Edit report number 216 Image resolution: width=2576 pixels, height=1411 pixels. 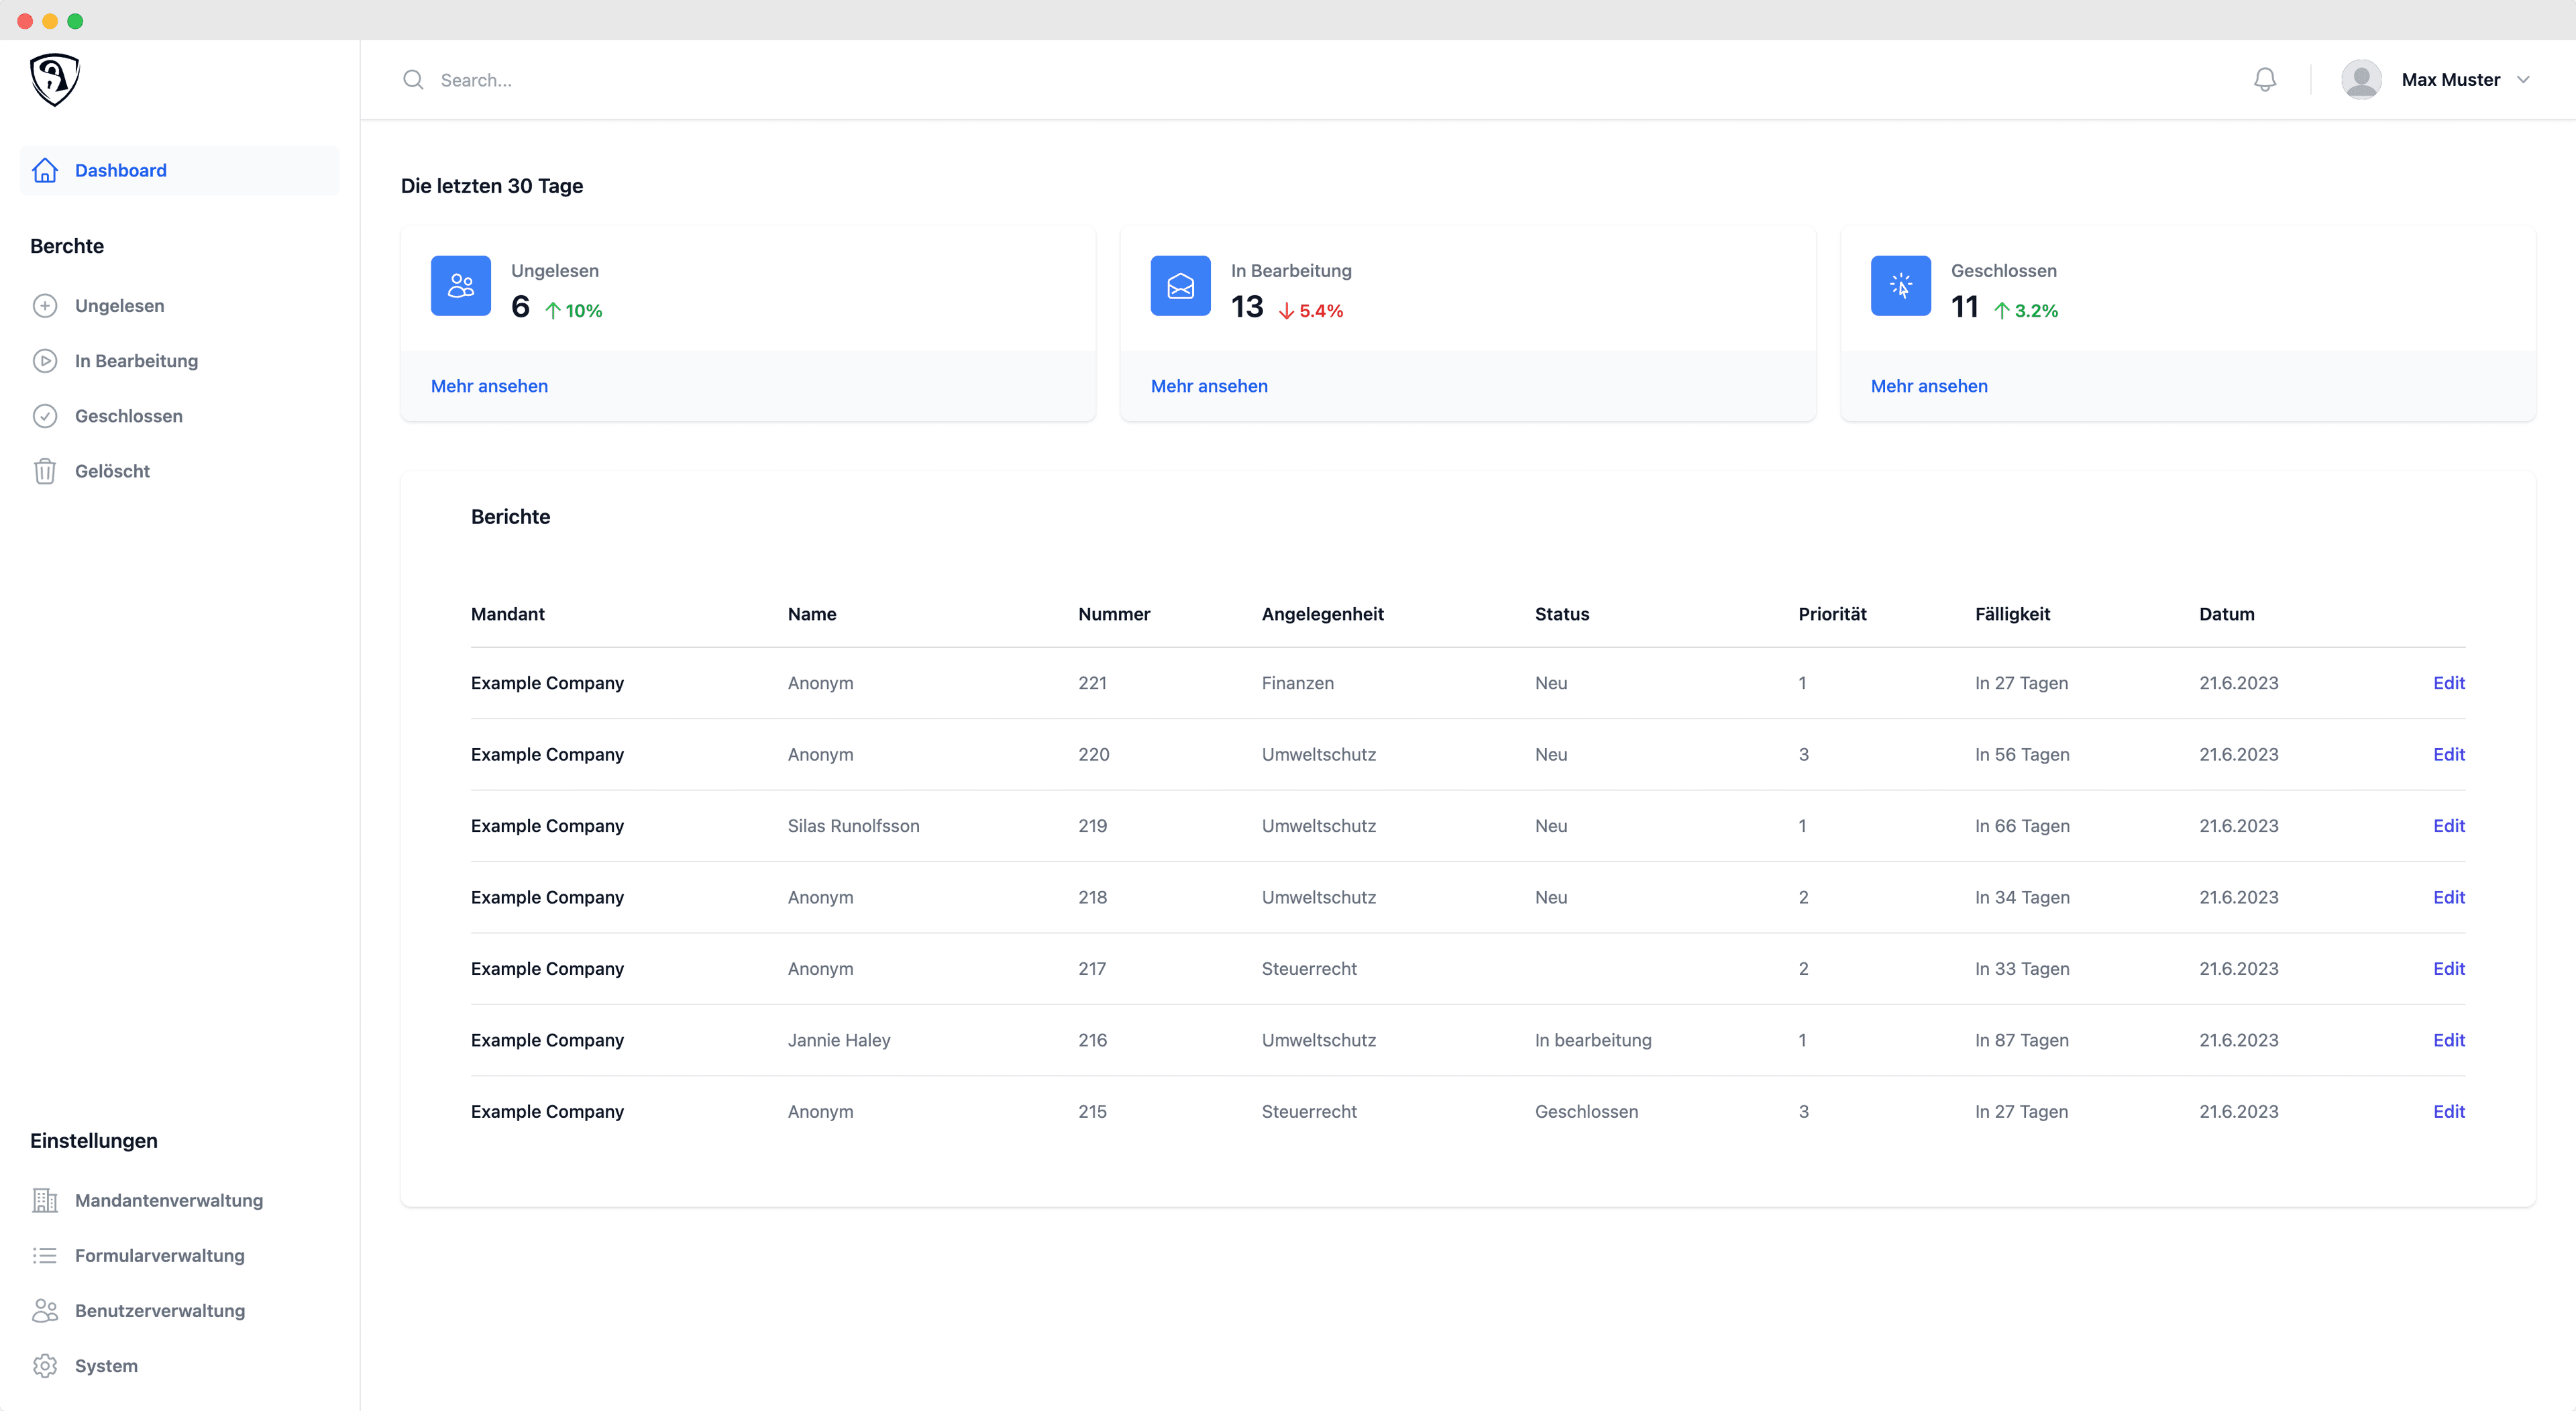click(2449, 1040)
